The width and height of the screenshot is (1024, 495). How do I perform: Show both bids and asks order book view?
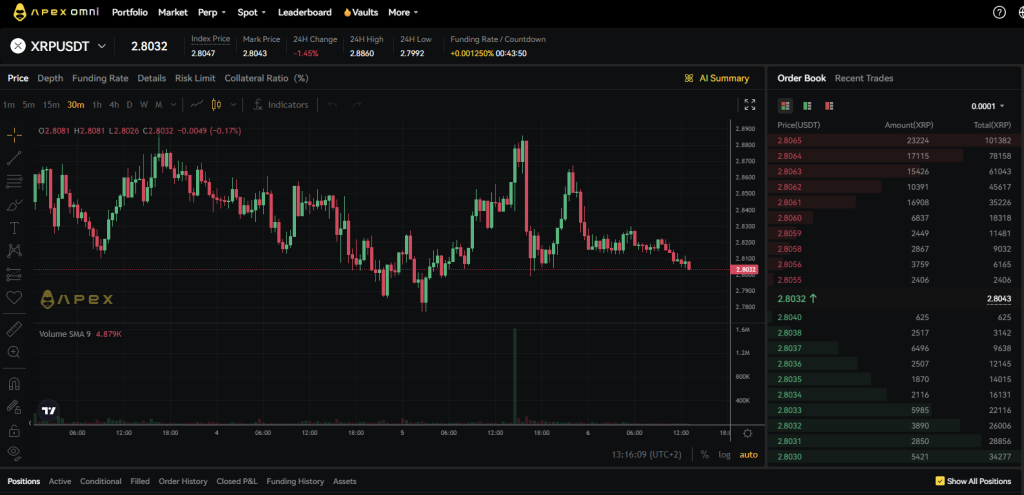click(x=786, y=106)
